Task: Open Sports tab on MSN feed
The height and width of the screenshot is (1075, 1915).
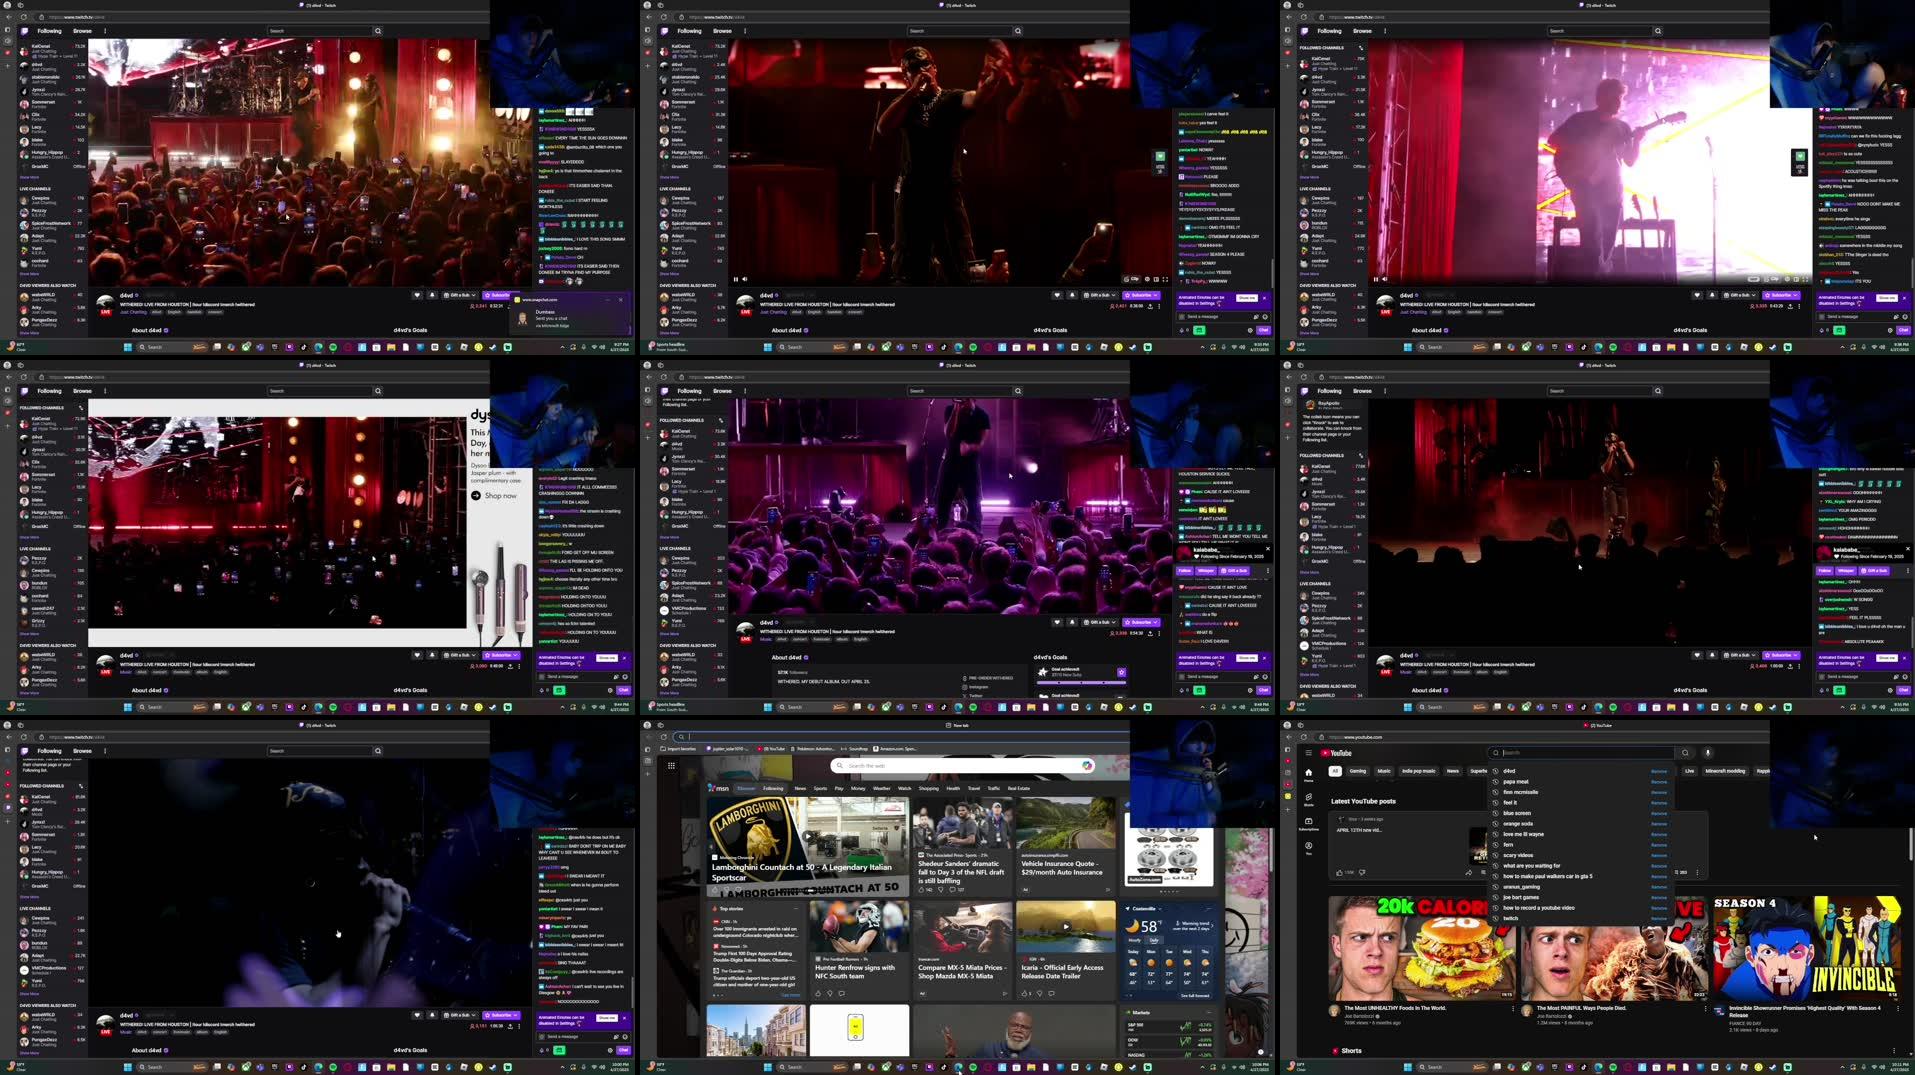Action: (x=820, y=788)
